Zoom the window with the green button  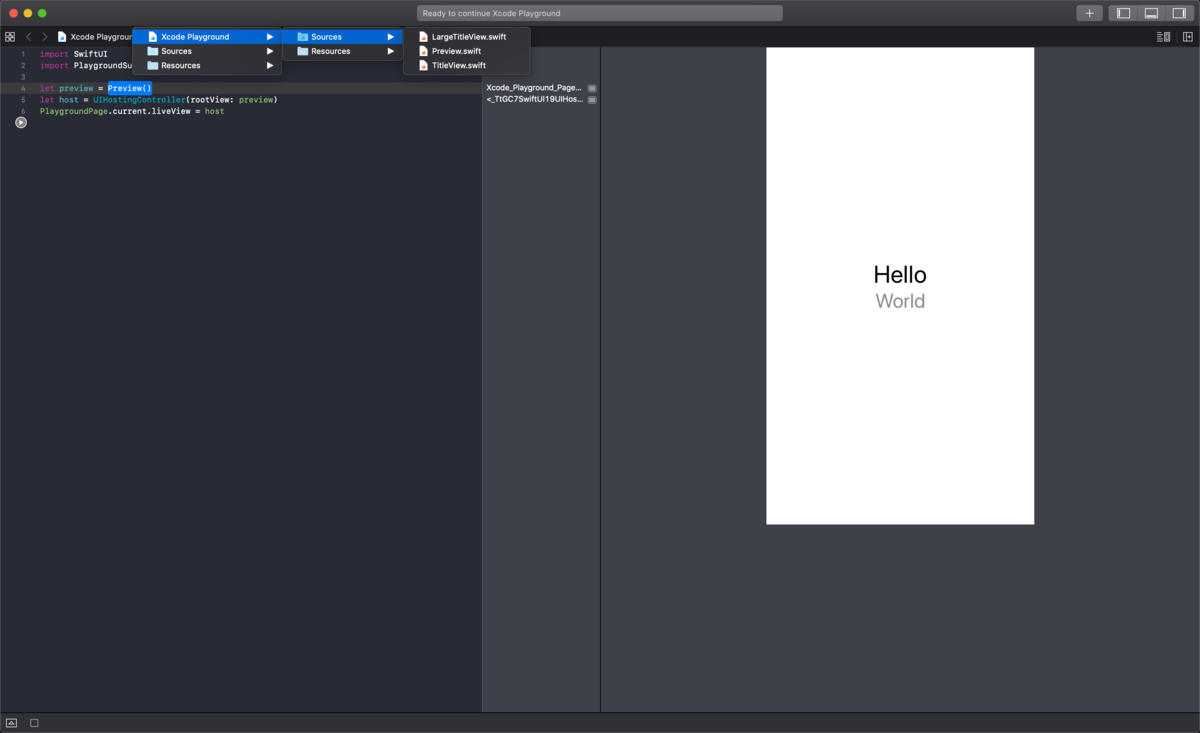click(42, 13)
